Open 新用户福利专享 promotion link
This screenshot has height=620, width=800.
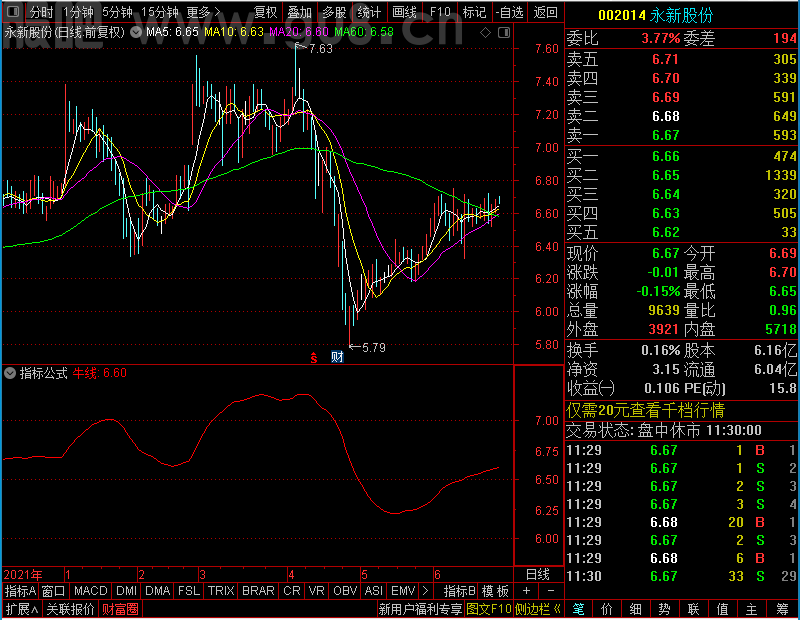click(x=420, y=609)
